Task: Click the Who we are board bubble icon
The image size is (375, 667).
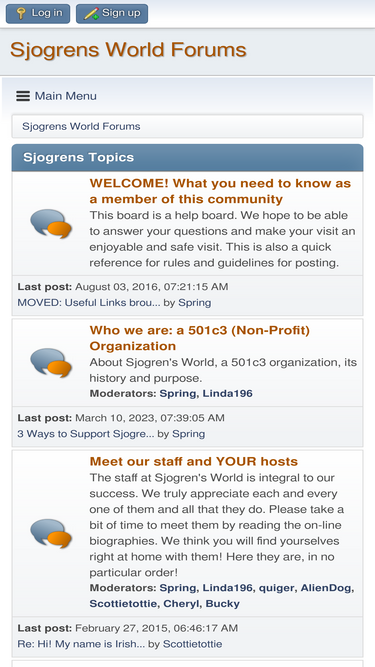Action: click(51, 362)
